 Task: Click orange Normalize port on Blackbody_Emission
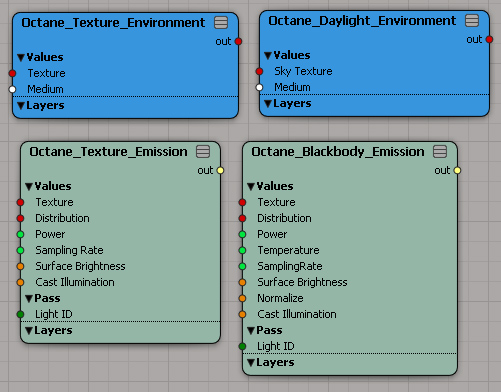tap(242, 298)
